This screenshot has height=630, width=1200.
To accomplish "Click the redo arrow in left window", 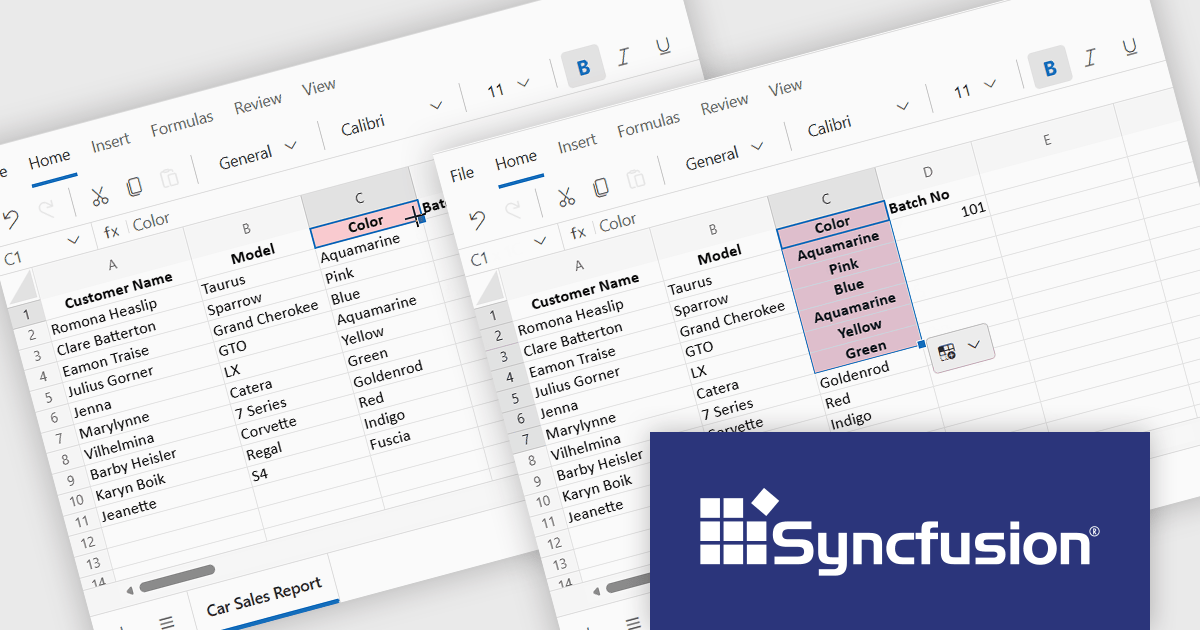I will click(46, 209).
